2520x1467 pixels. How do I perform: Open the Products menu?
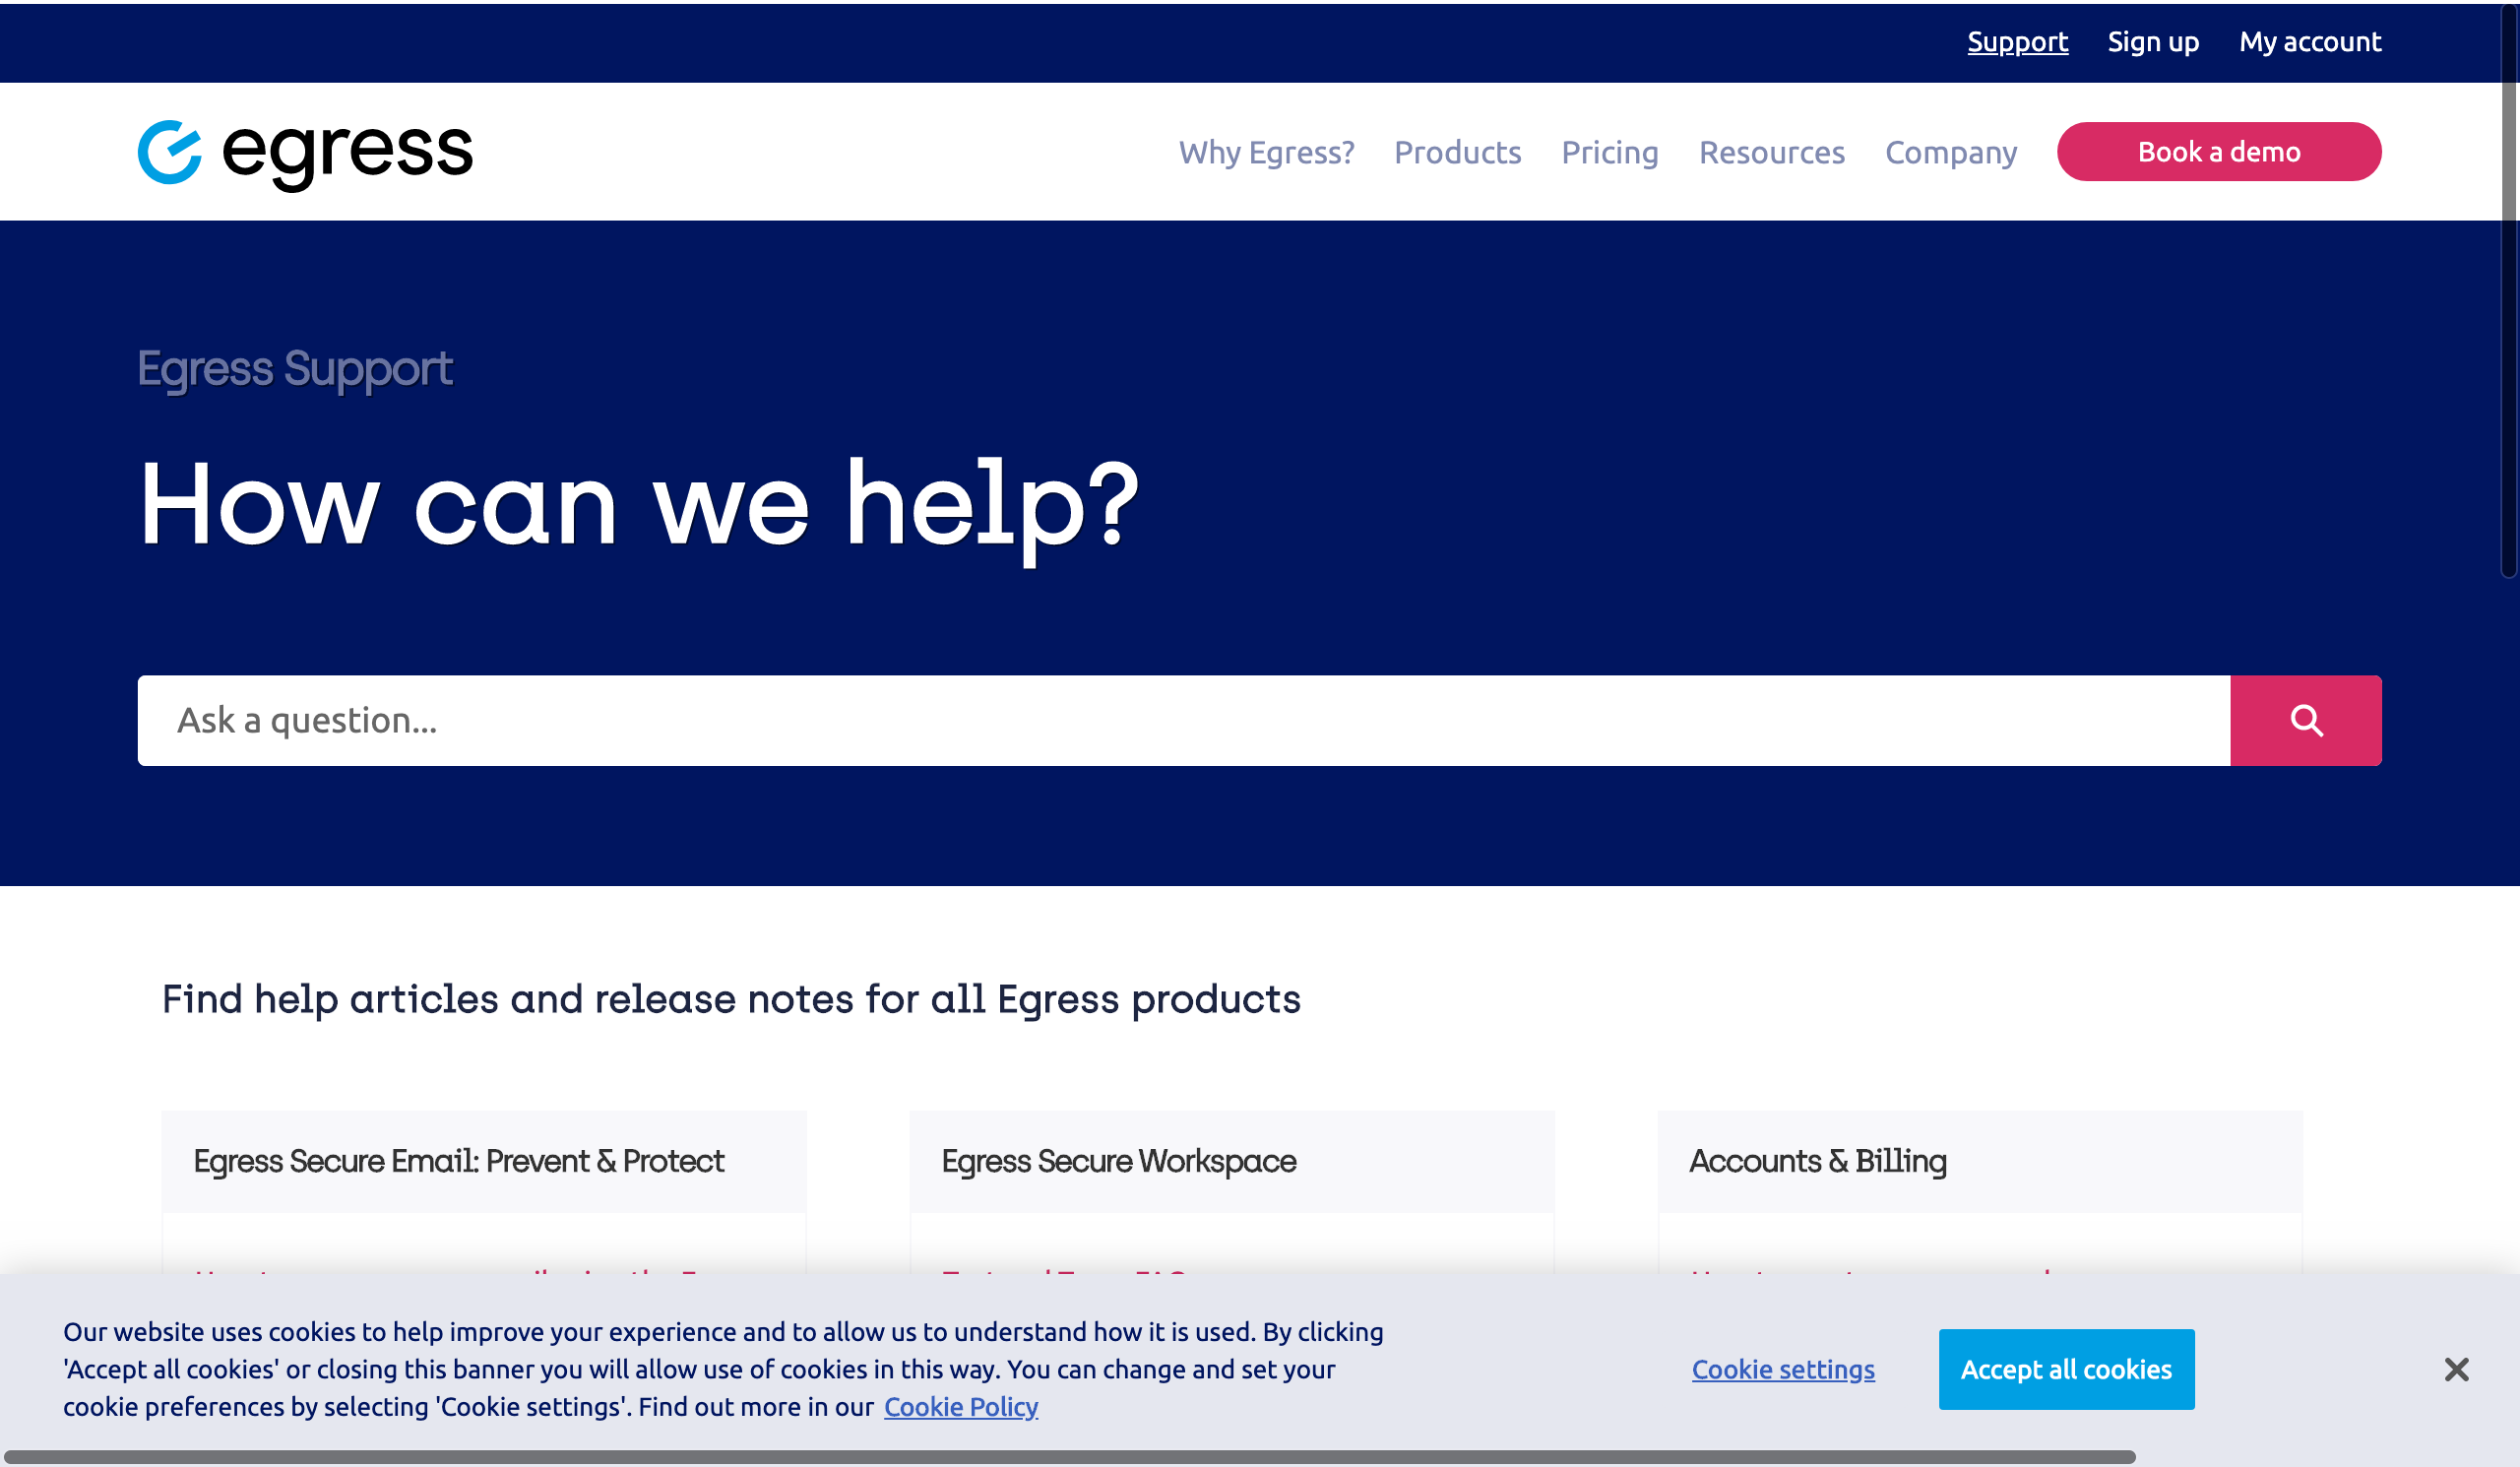(x=1457, y=152)
